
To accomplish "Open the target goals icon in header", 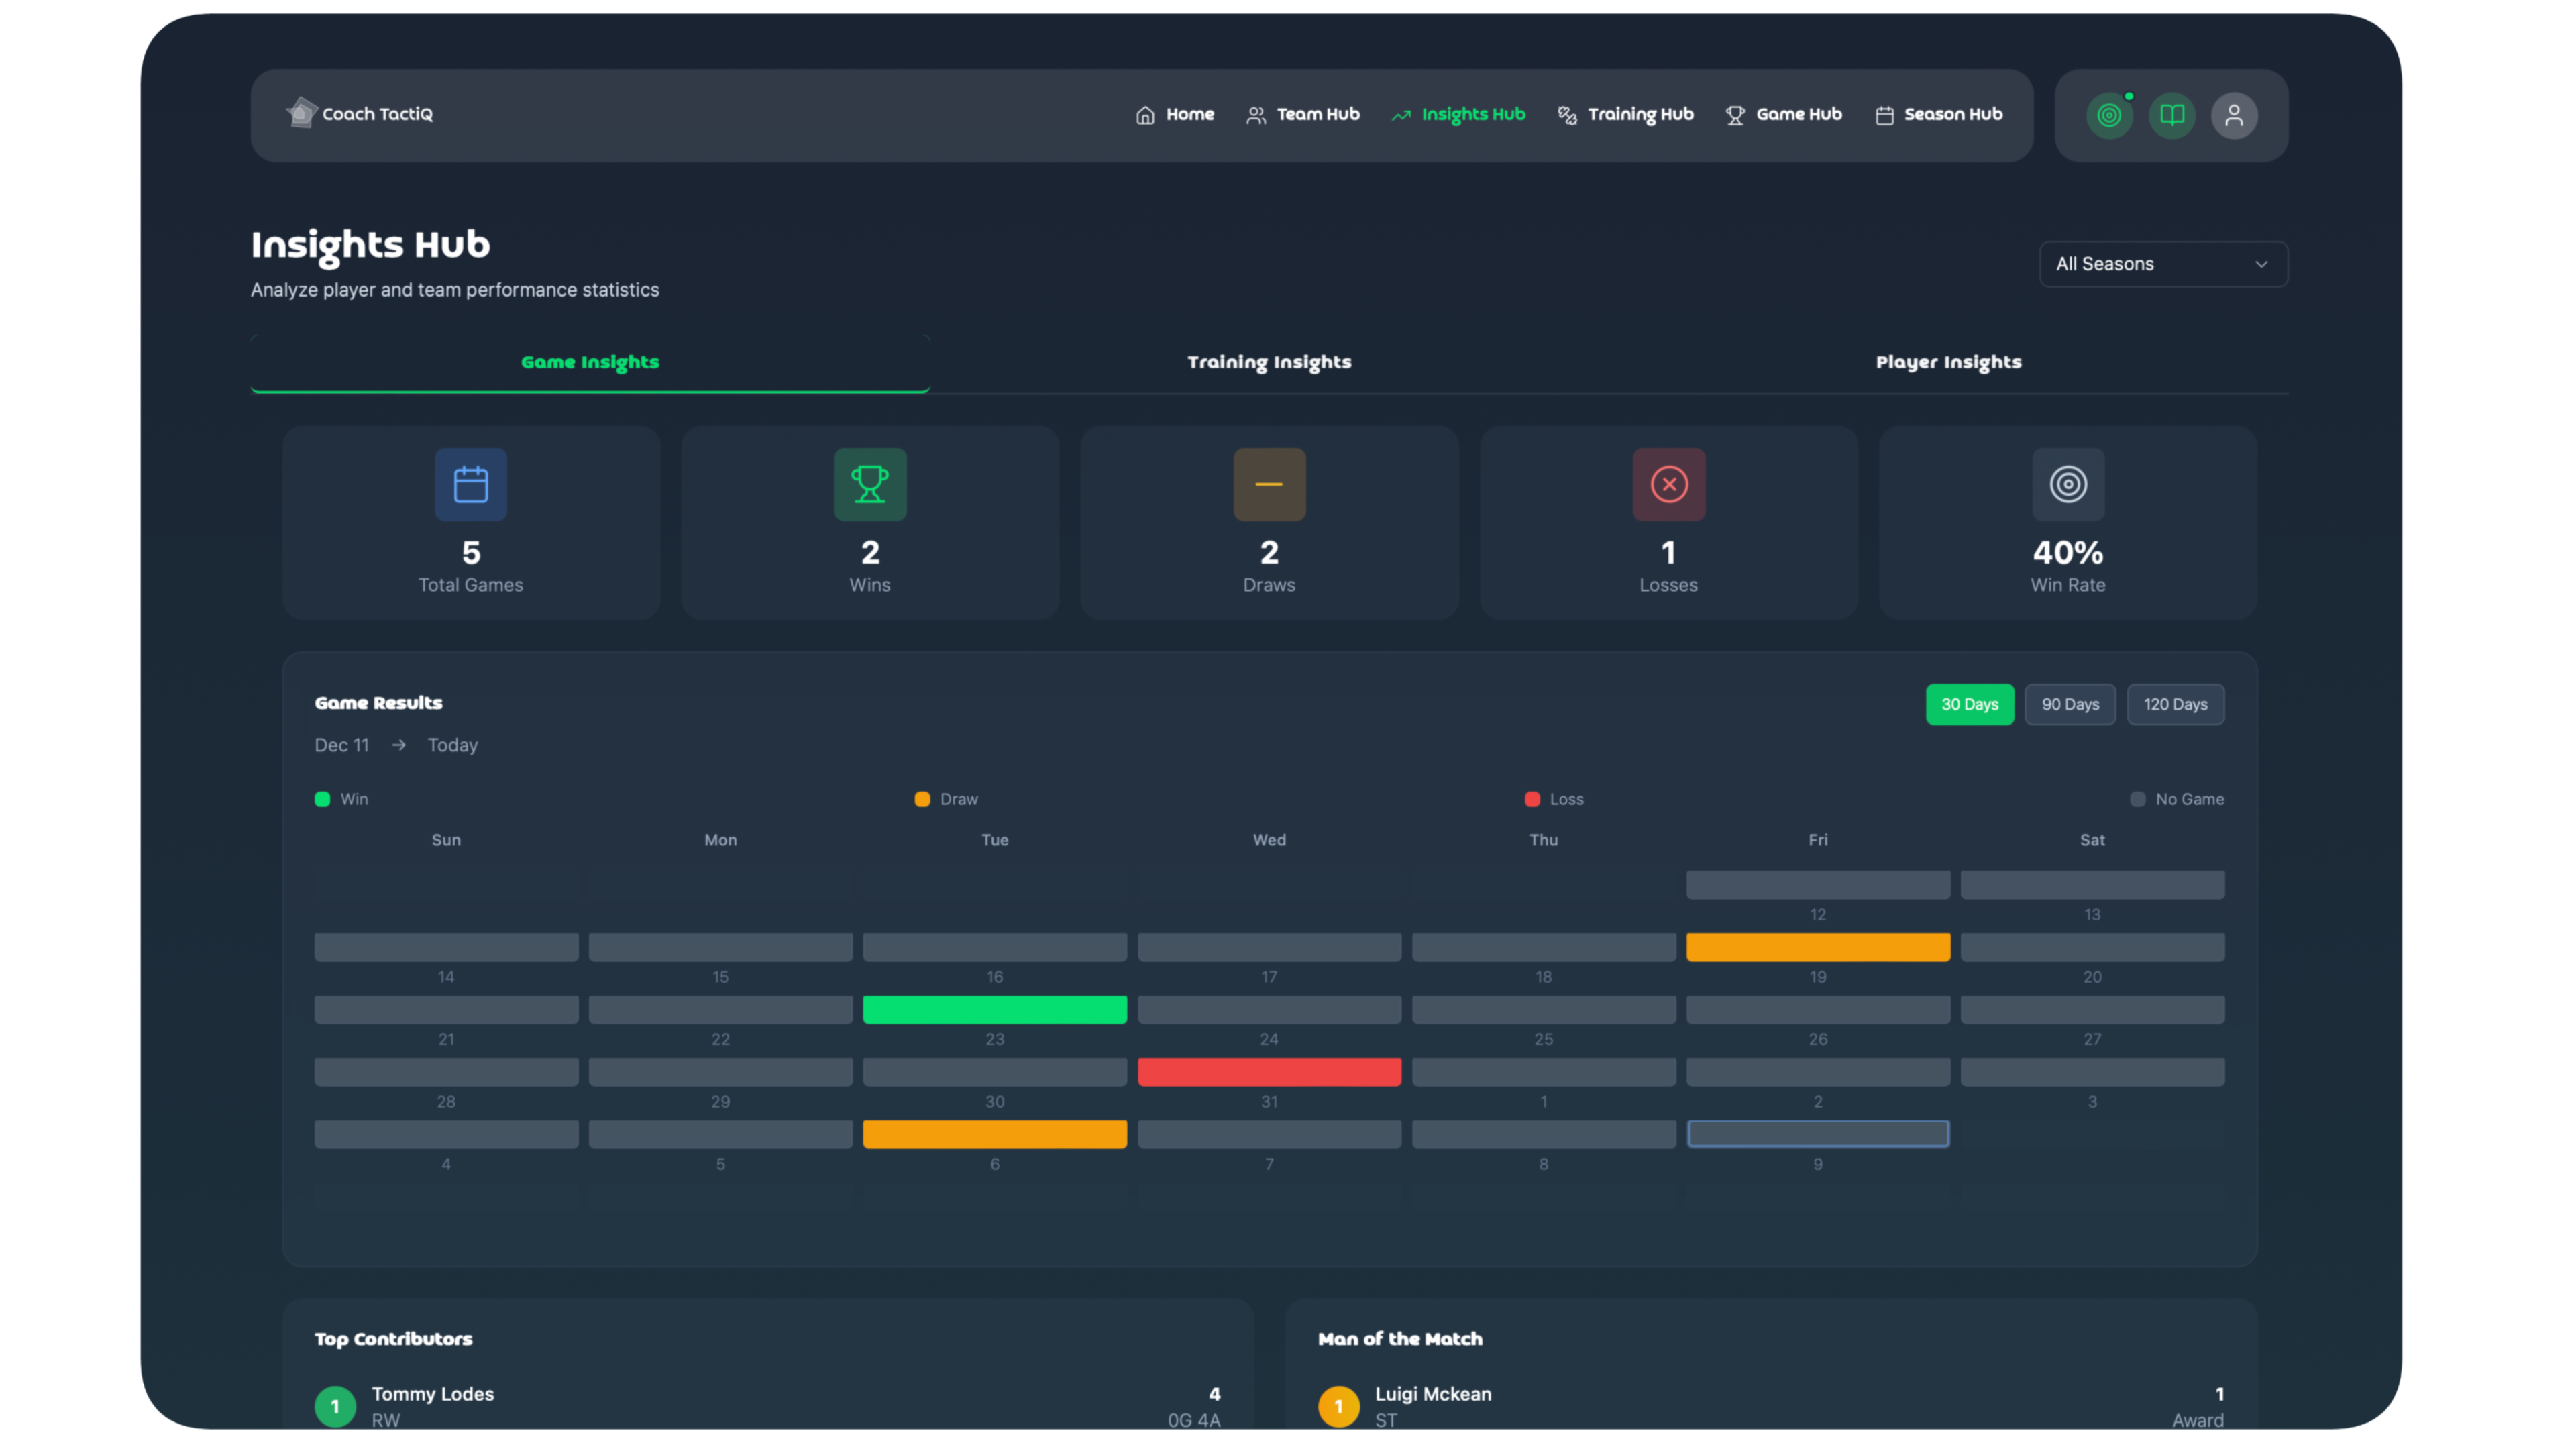I will (x=2109, y=115).
